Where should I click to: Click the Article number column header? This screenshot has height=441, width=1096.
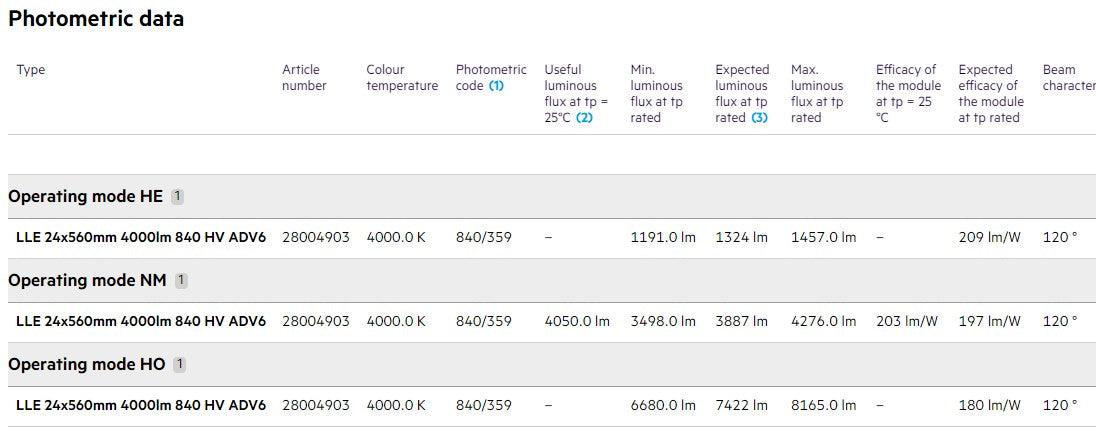tap(304, 78)
